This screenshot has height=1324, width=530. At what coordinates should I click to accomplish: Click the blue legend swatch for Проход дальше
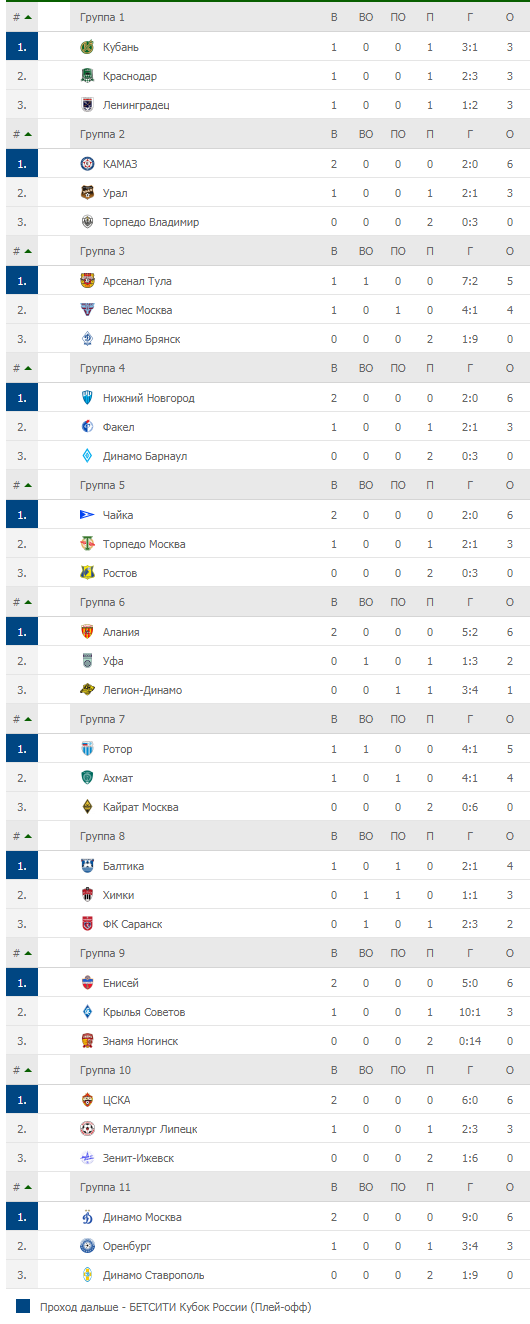pos(23,1306)
